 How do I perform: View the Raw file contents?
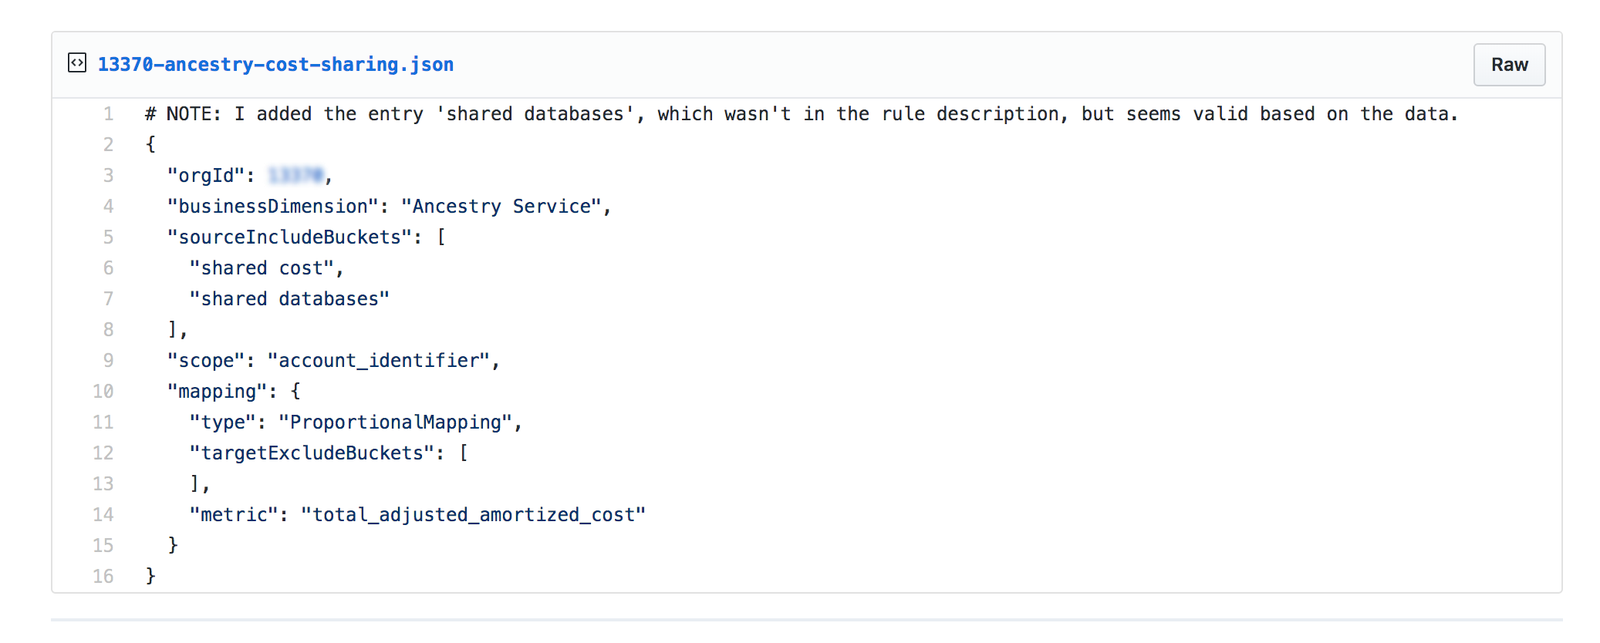click(x=1509, y=65)
